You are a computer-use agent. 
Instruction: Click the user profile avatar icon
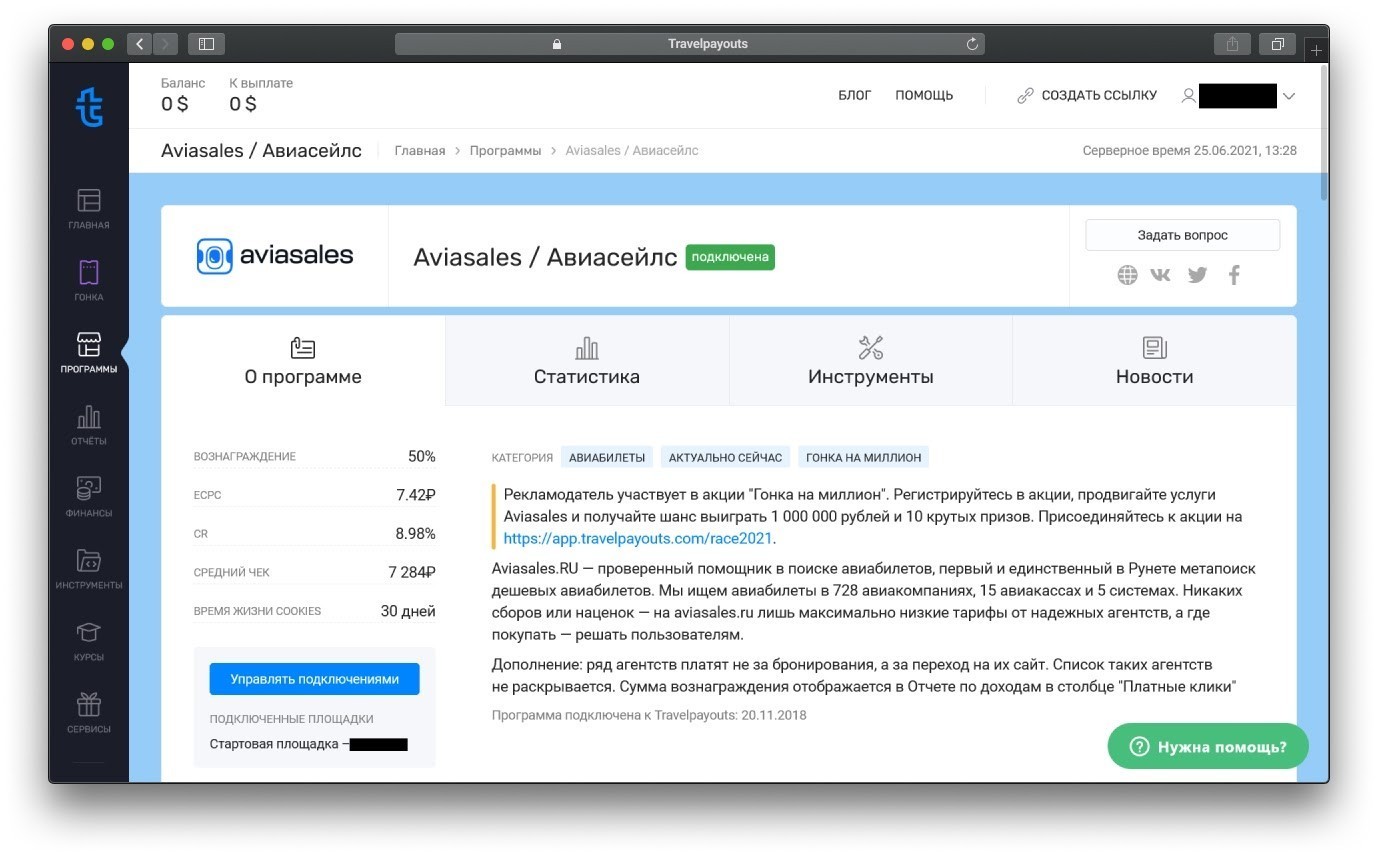click(x=1188, y=96)
